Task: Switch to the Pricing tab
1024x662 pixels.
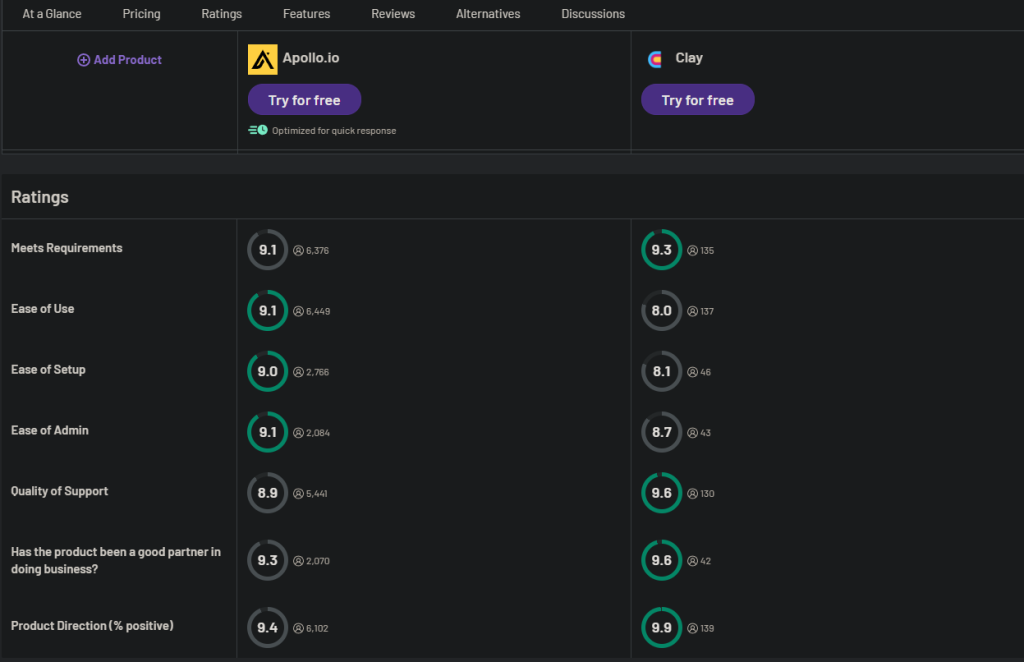Action: (x=141, y=14)
